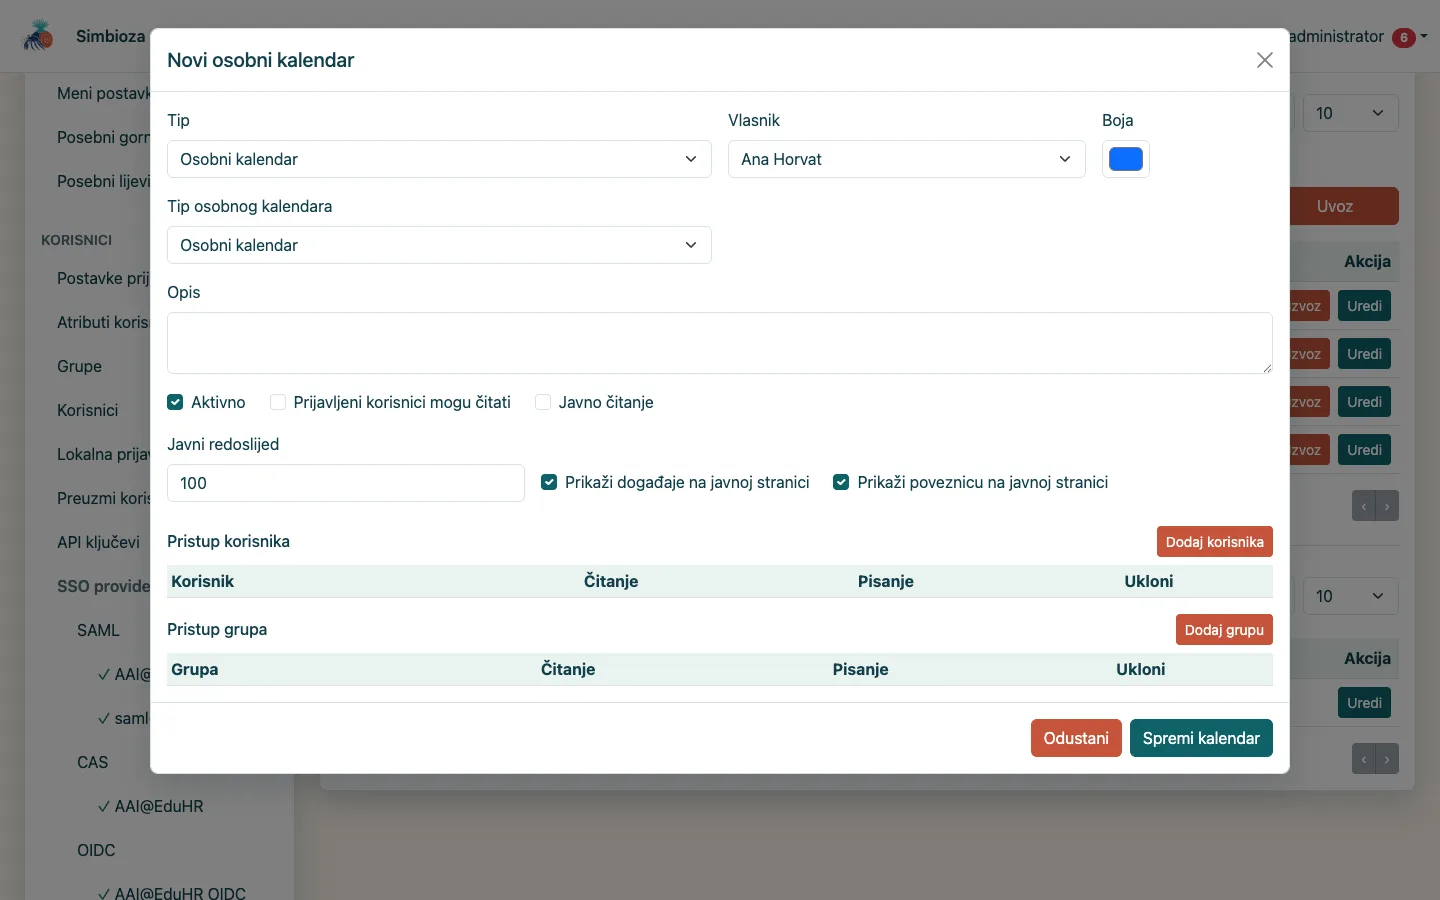This screenshot has width=1440, height=900.
Task: Uncheck the Aktivno checkbox
Action: click(175, 402)
